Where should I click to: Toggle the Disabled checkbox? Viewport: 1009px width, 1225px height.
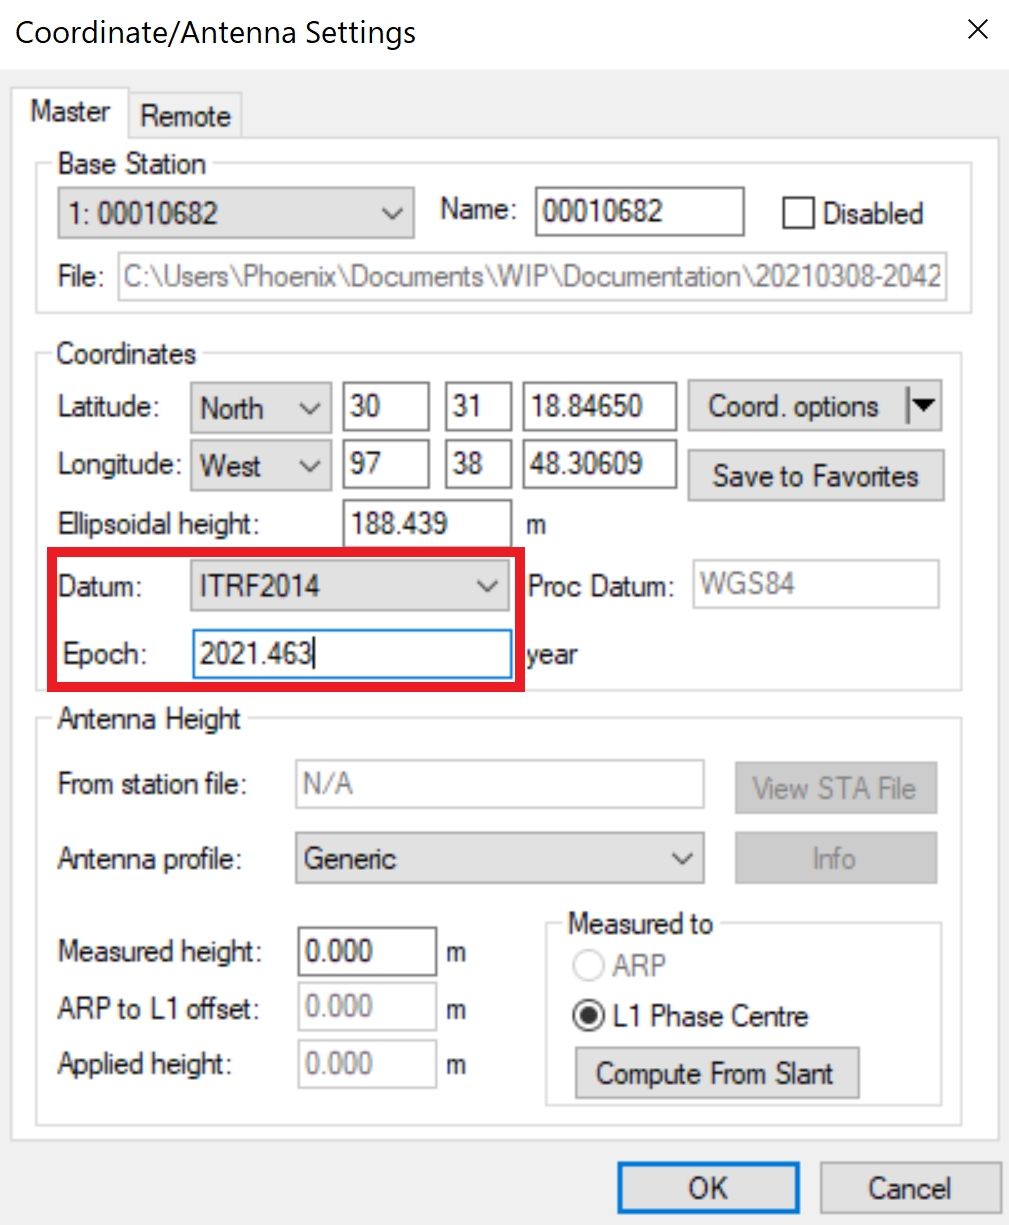[x=797, y=213]
